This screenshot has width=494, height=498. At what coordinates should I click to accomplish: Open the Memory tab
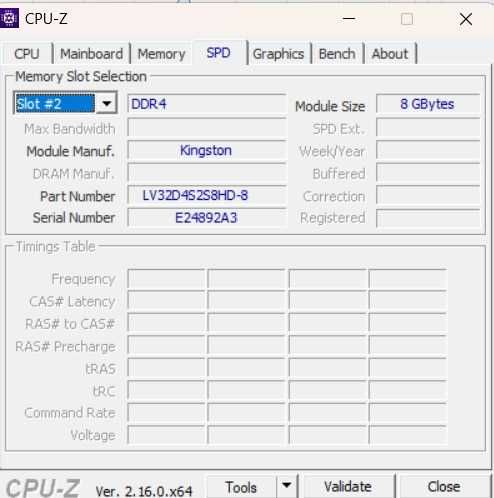click(161, 54)
